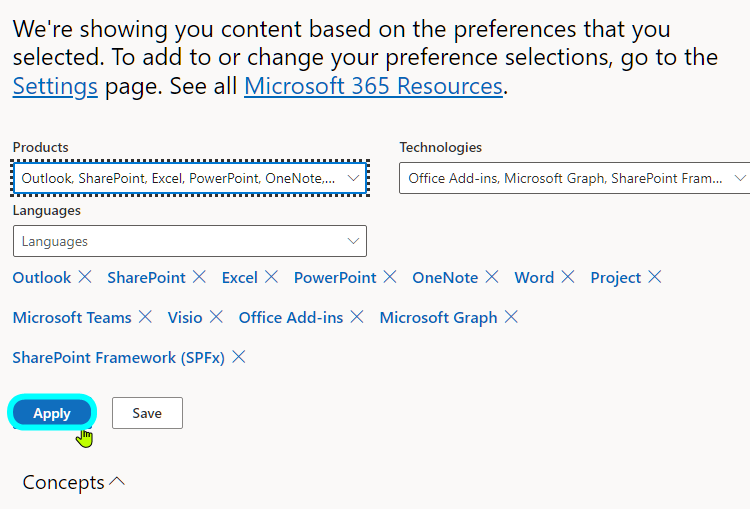
Task: Remove the Excel filter tag
Action: click(272, 277)
